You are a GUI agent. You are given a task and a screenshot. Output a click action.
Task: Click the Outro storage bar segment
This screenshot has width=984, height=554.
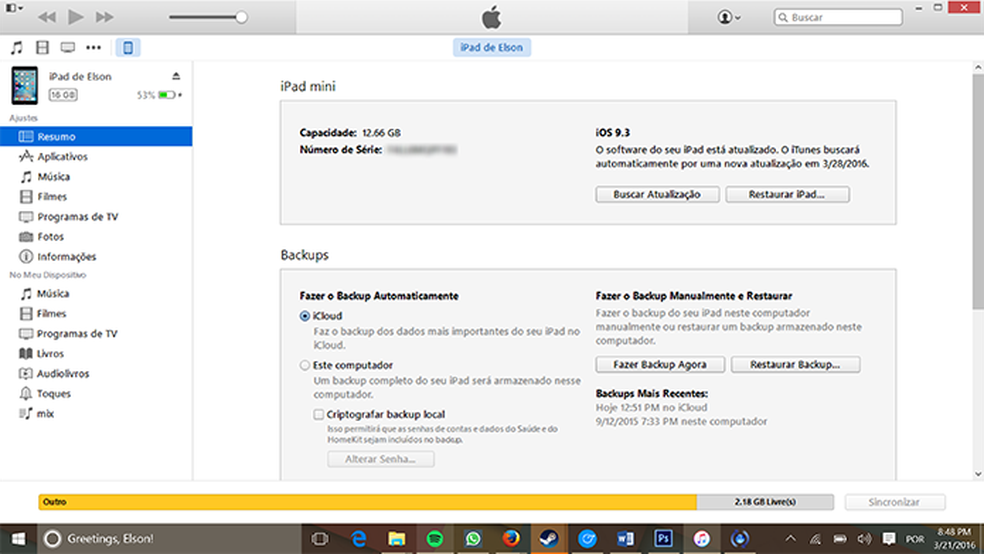[x=368, y=502]
